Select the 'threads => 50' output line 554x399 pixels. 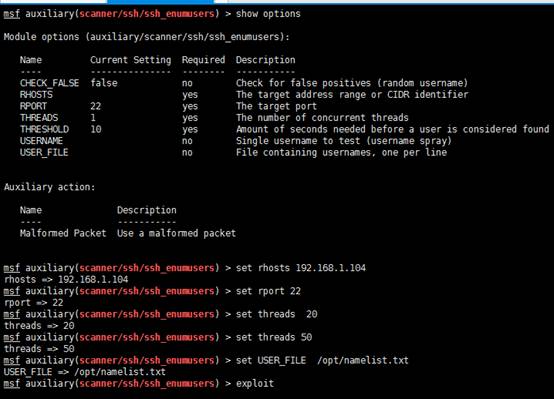coord(39,349)
